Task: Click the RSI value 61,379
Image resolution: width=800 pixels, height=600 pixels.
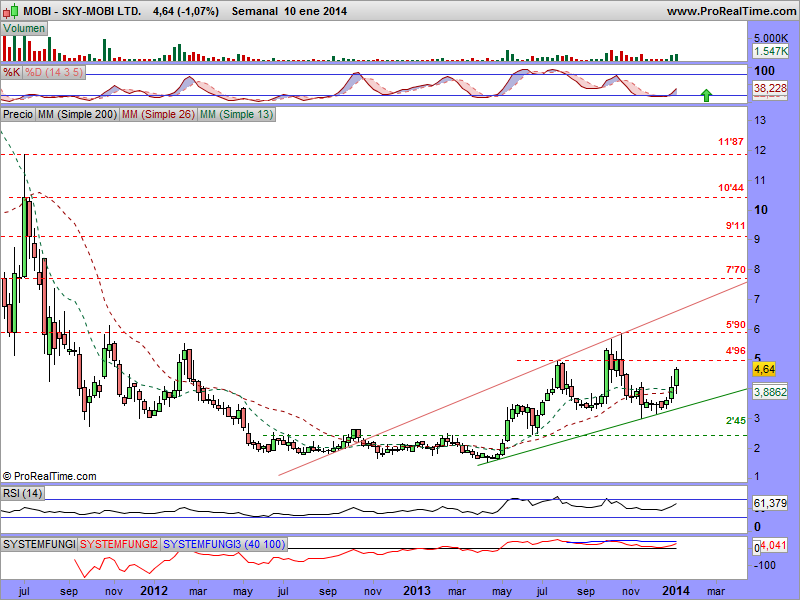Action: coord(770,503)
